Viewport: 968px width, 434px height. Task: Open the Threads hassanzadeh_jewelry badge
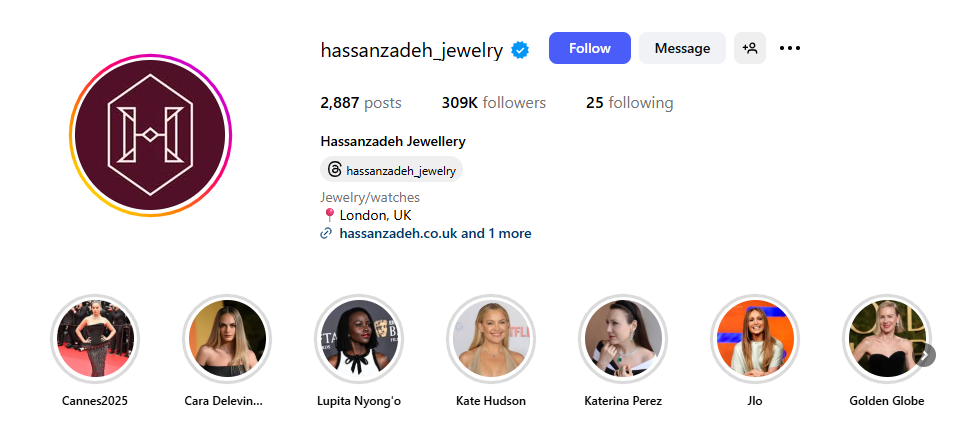[391, 170]
